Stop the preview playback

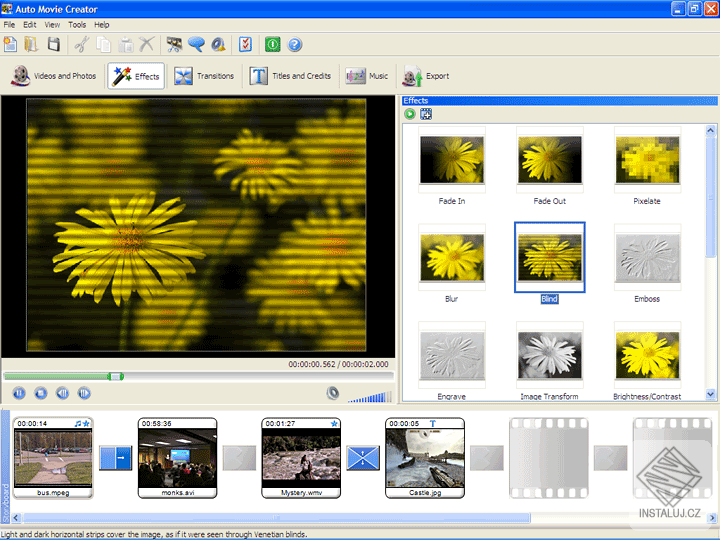point(41,393)
